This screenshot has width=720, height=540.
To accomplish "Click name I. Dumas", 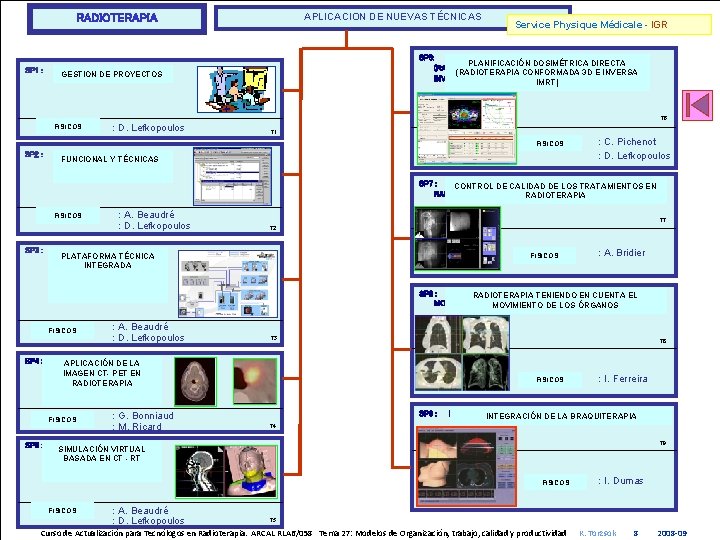I will click(624, 481).
